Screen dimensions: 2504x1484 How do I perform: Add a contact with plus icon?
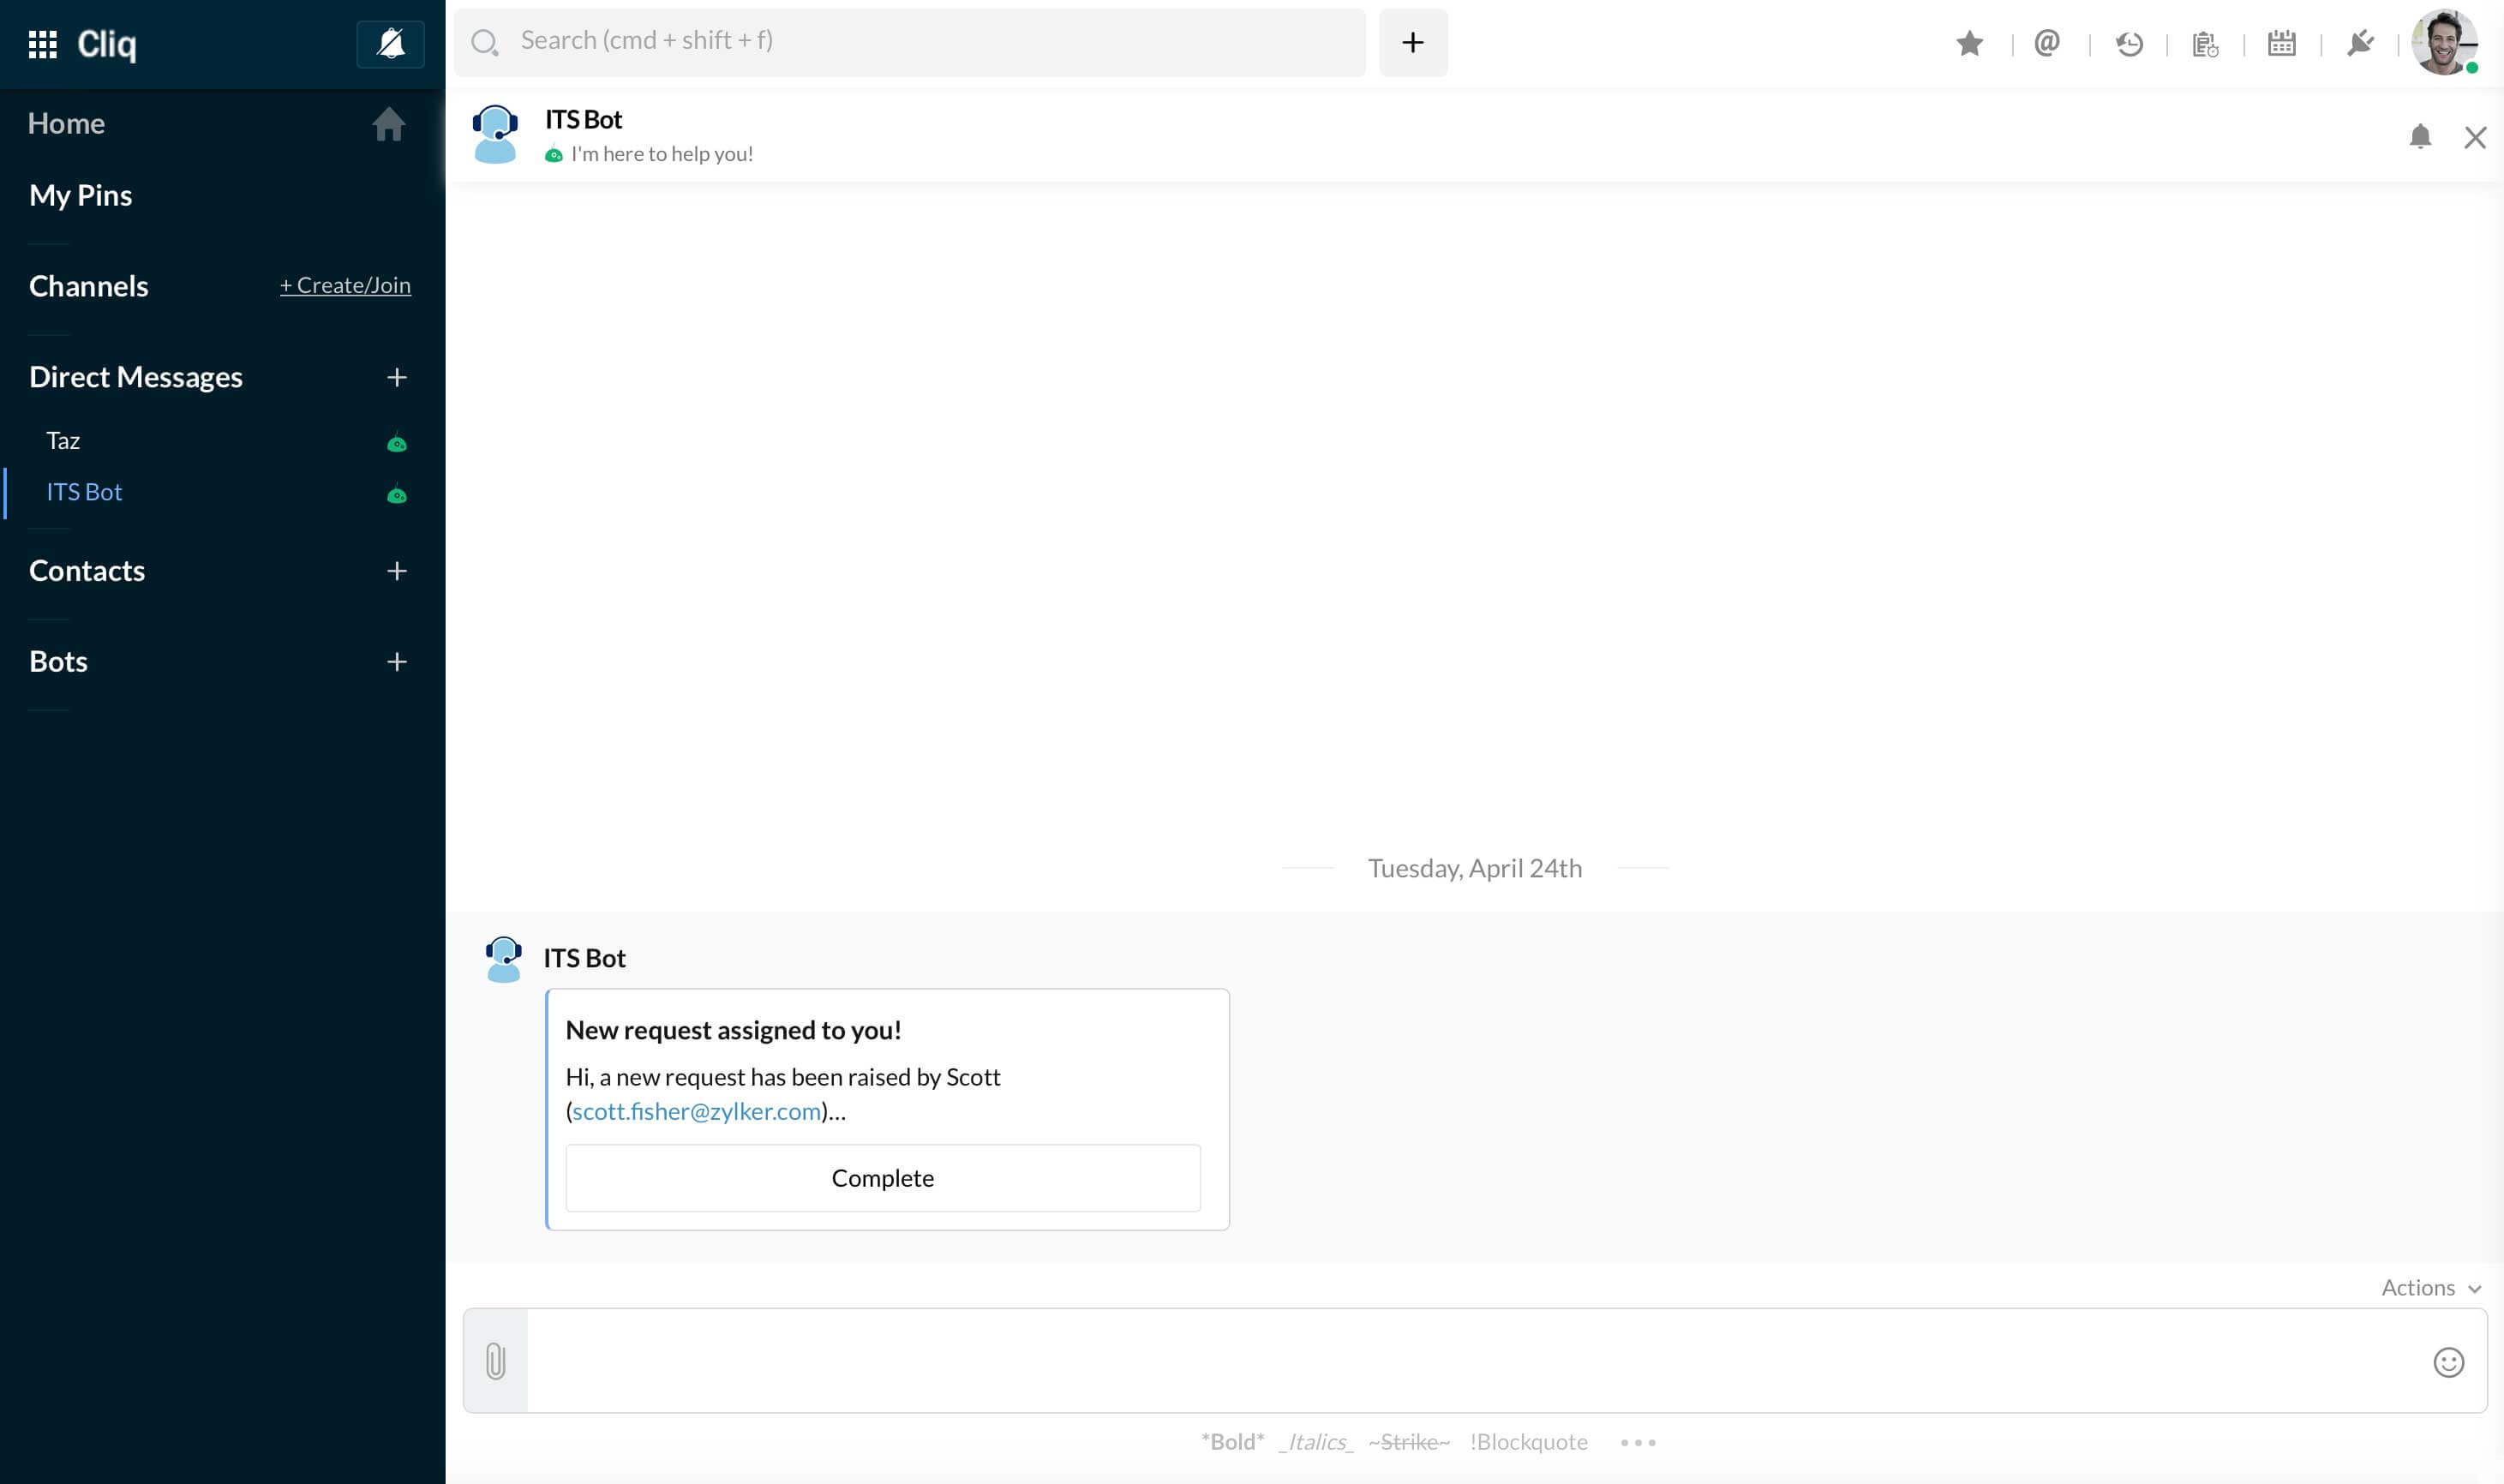pyautogui.click(x=397, y=571)
